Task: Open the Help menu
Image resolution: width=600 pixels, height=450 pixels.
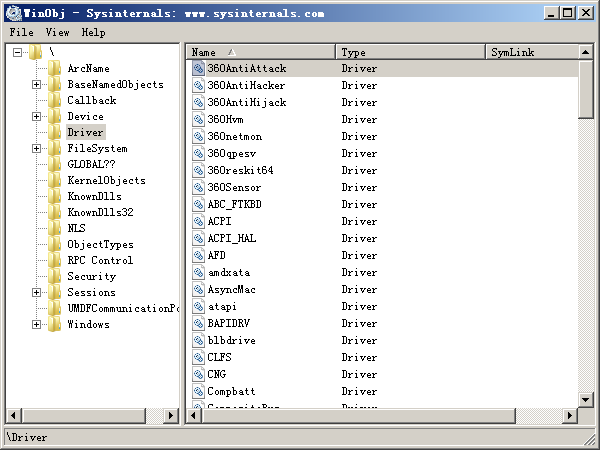Action: coord(93,32)
